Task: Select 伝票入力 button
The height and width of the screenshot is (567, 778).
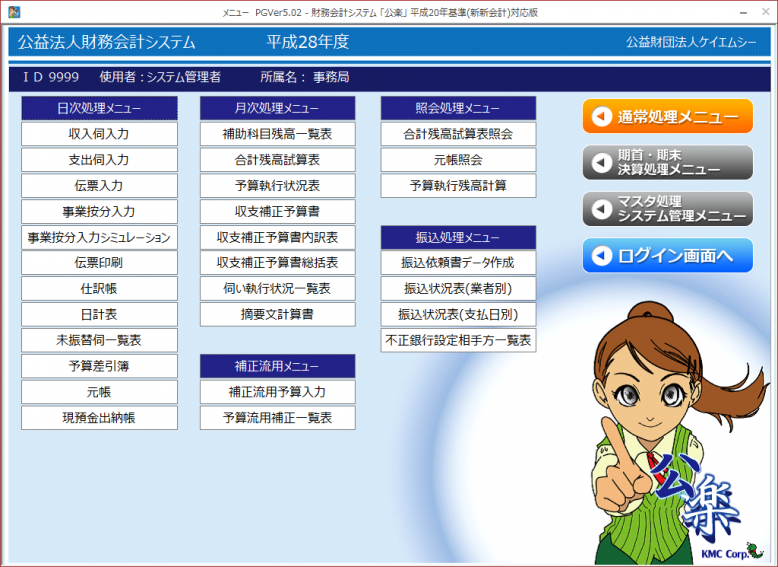Action: click(99, 186)
